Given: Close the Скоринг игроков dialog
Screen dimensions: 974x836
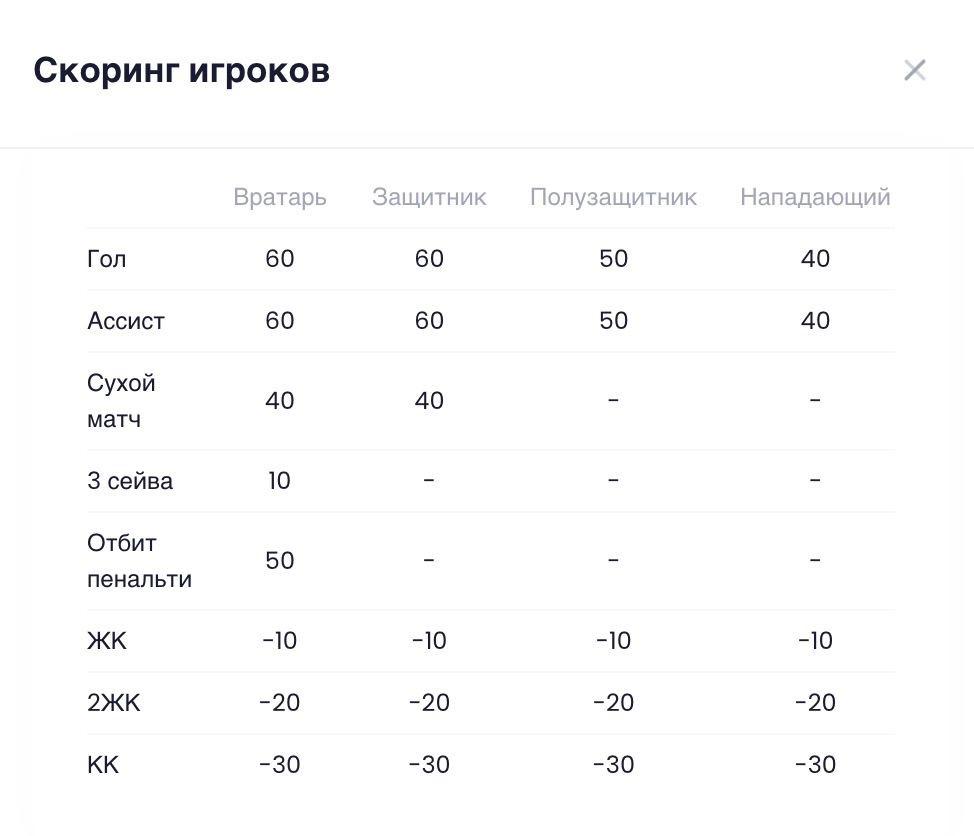Looking at the screenshot, I should (914, 70).
